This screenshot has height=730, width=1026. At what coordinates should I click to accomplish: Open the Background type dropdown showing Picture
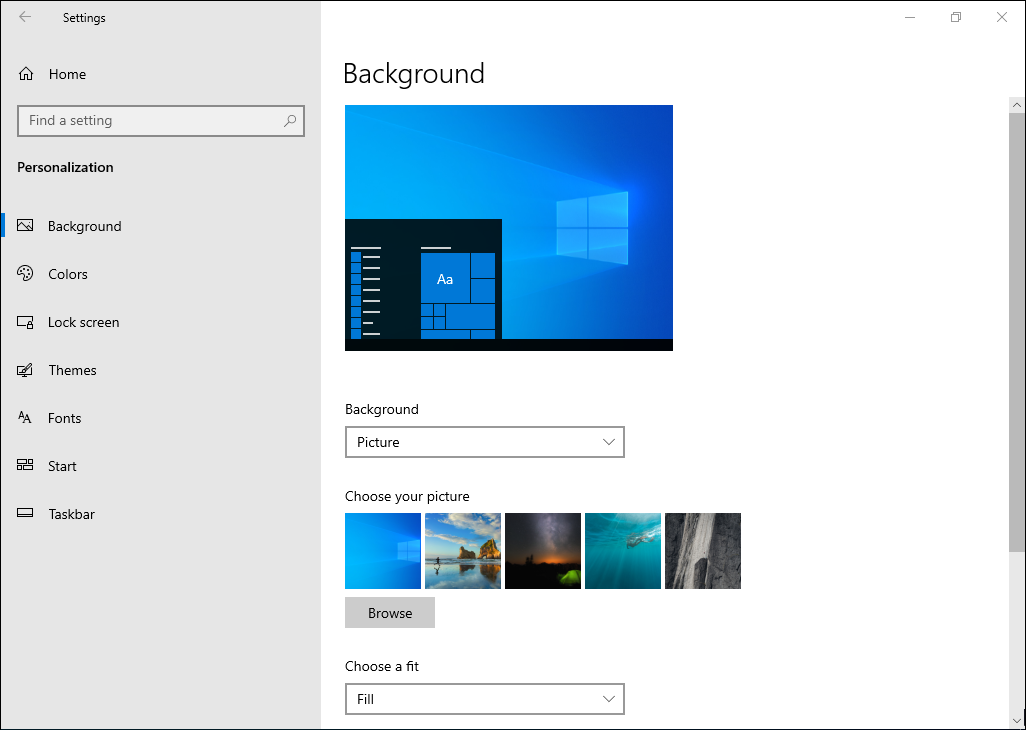[485, 442]
